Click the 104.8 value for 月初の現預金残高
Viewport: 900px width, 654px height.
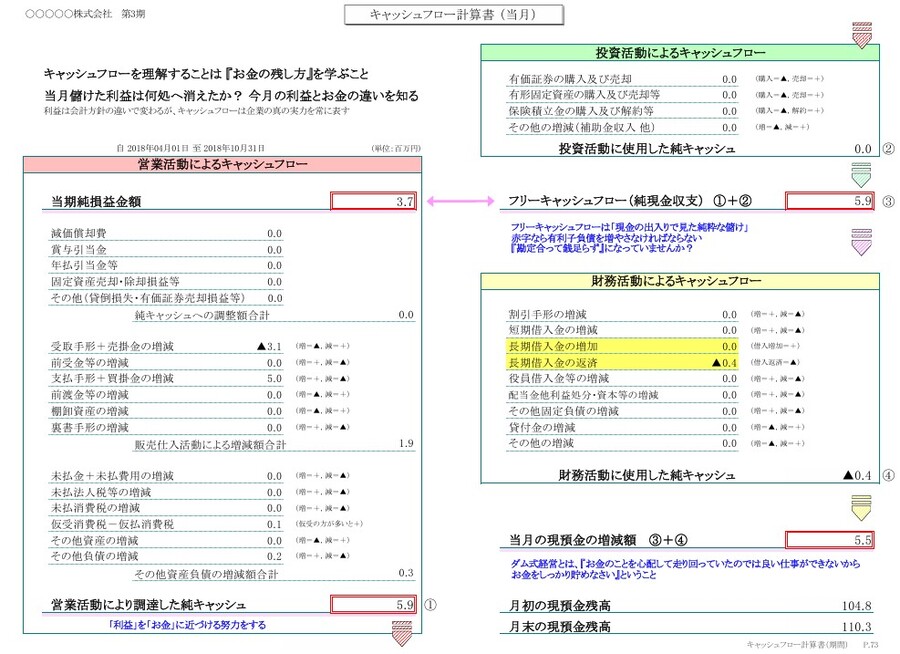pyautogui.click(x=857, y=606)
